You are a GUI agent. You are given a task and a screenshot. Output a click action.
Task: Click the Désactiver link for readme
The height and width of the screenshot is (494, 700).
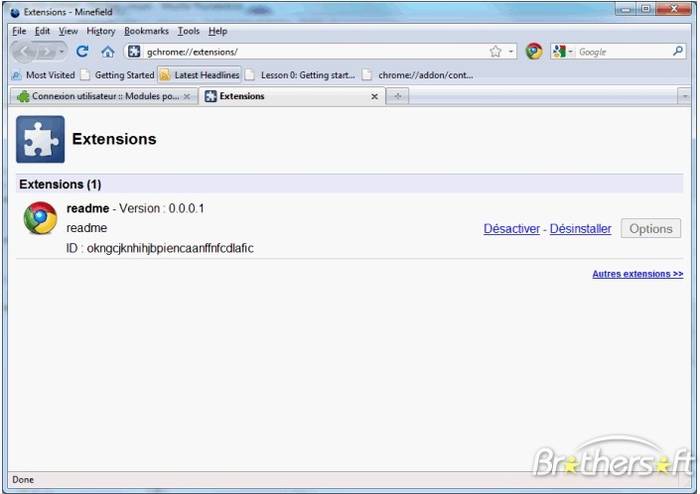pyautogui.click(x=512, y=228)
